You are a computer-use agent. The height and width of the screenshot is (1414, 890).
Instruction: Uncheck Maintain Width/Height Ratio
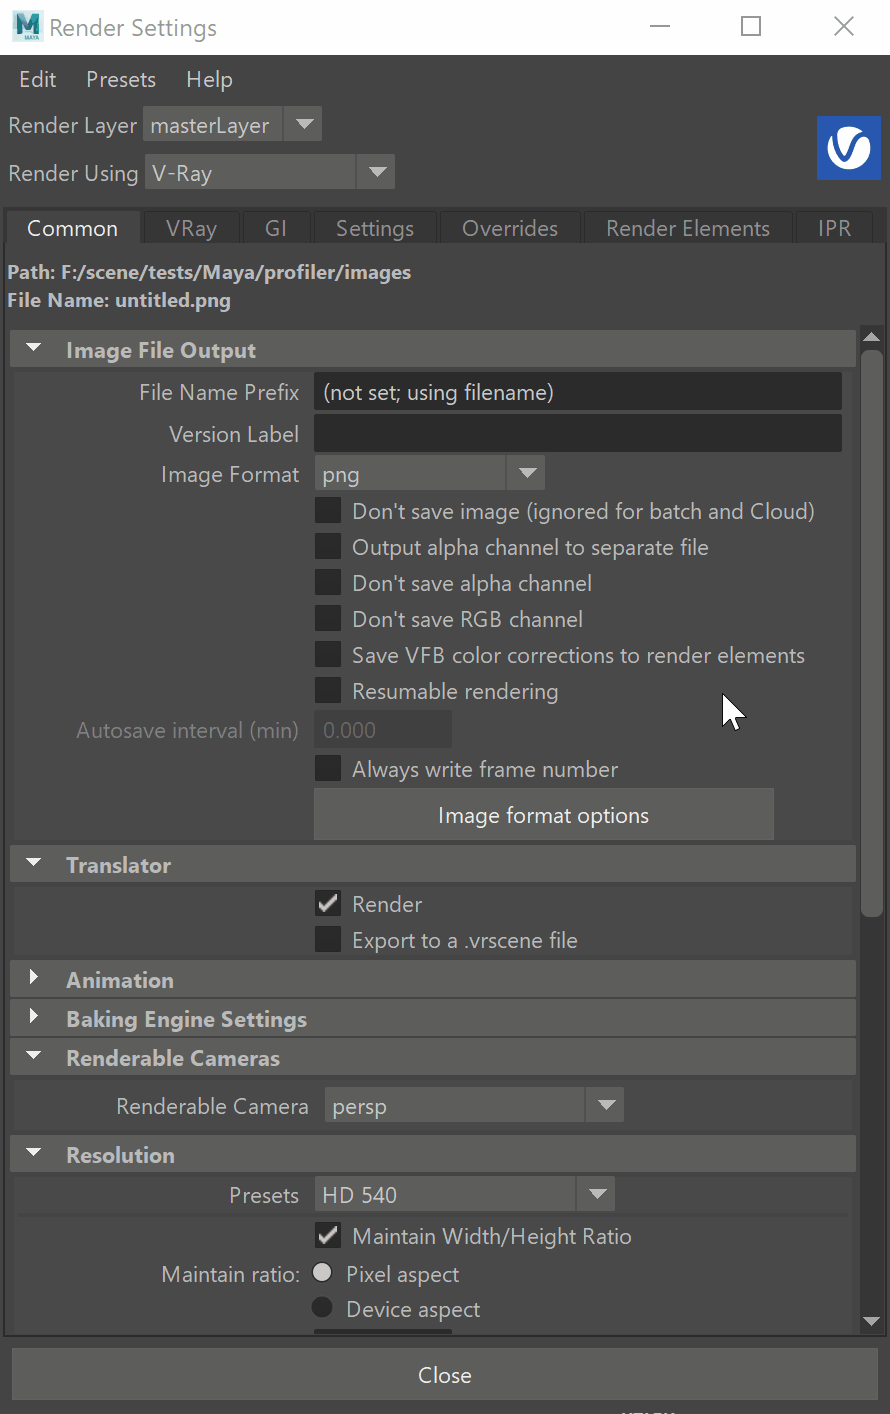coord(328,1236)
